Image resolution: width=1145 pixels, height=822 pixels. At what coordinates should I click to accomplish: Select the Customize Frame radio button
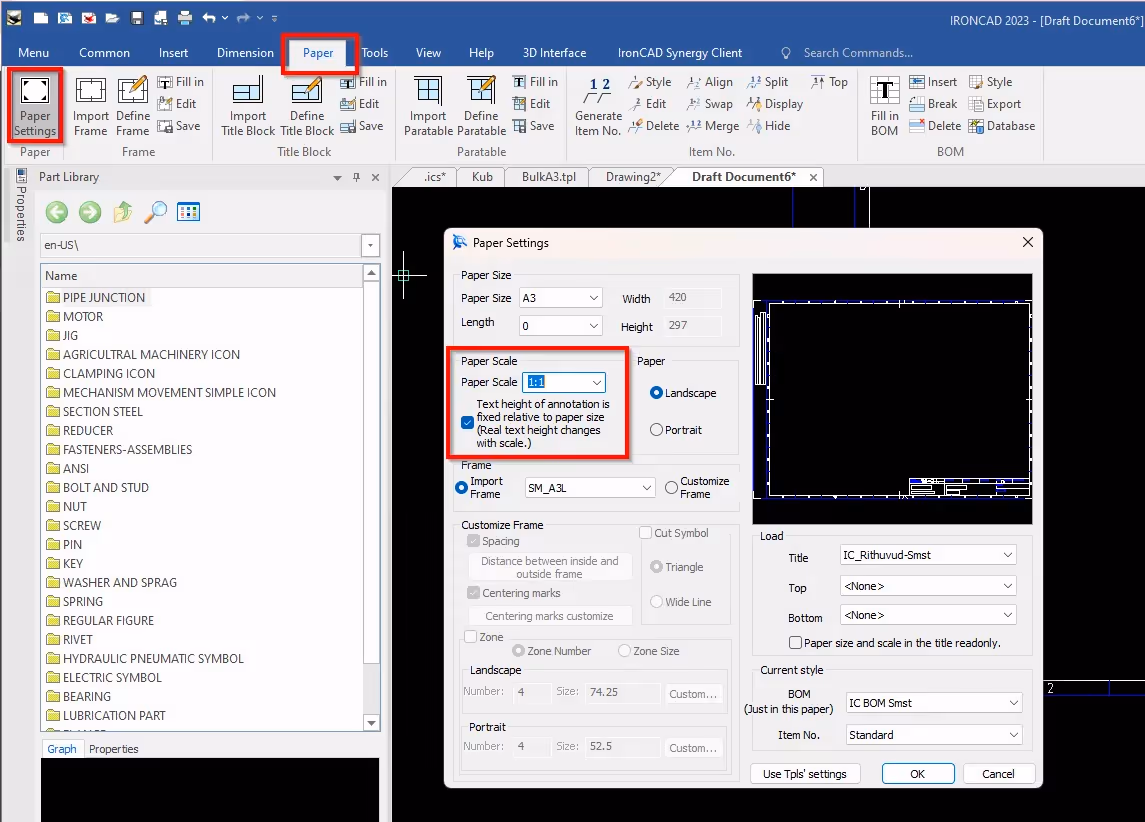671,488
